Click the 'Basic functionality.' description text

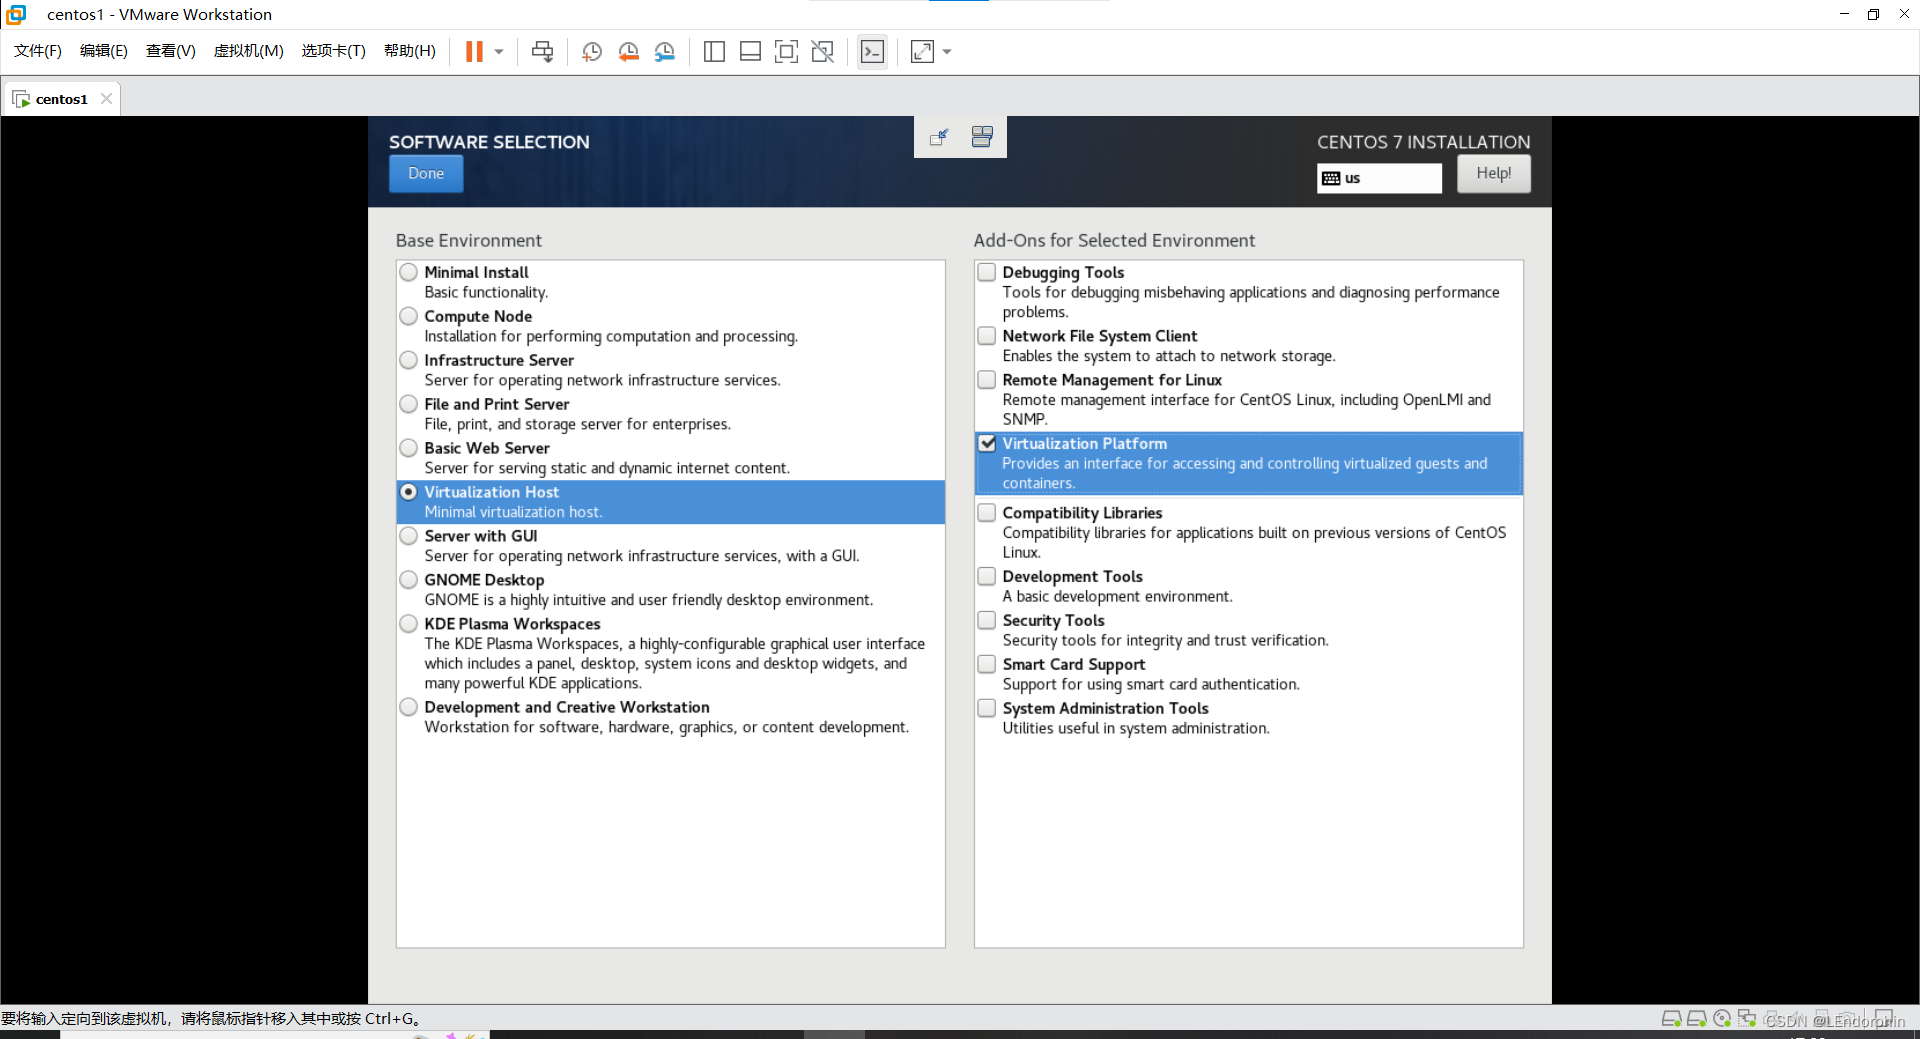click(x=486, y=292)
